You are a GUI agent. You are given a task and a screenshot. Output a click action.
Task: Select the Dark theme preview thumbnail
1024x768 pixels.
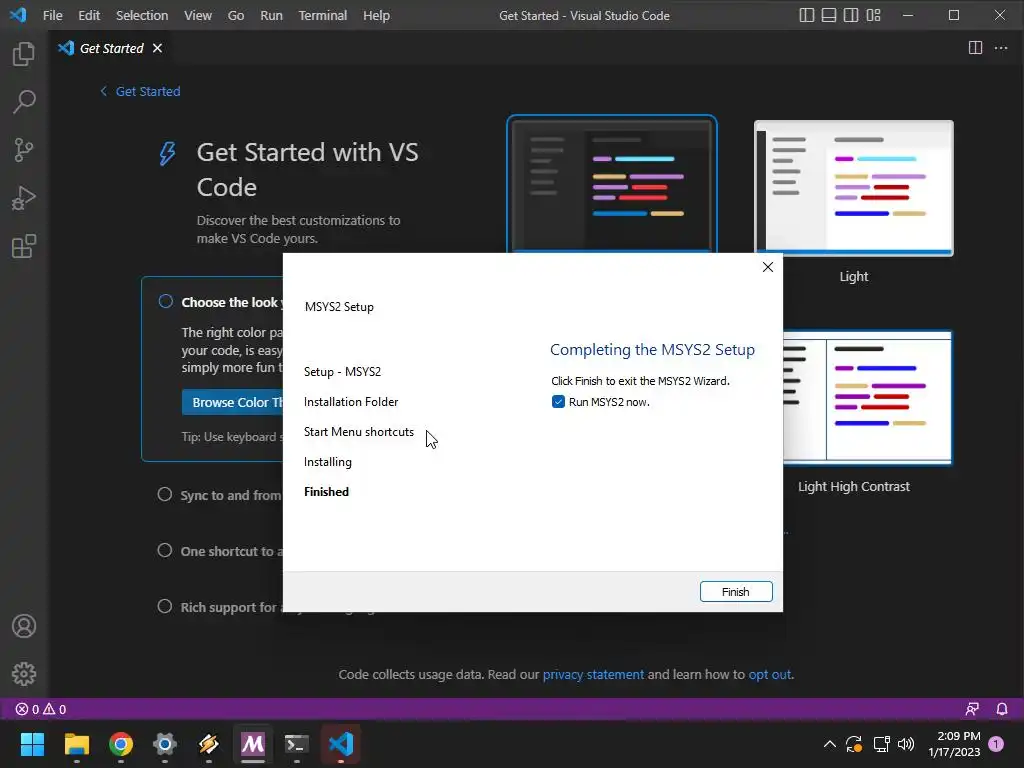point(612,184)
